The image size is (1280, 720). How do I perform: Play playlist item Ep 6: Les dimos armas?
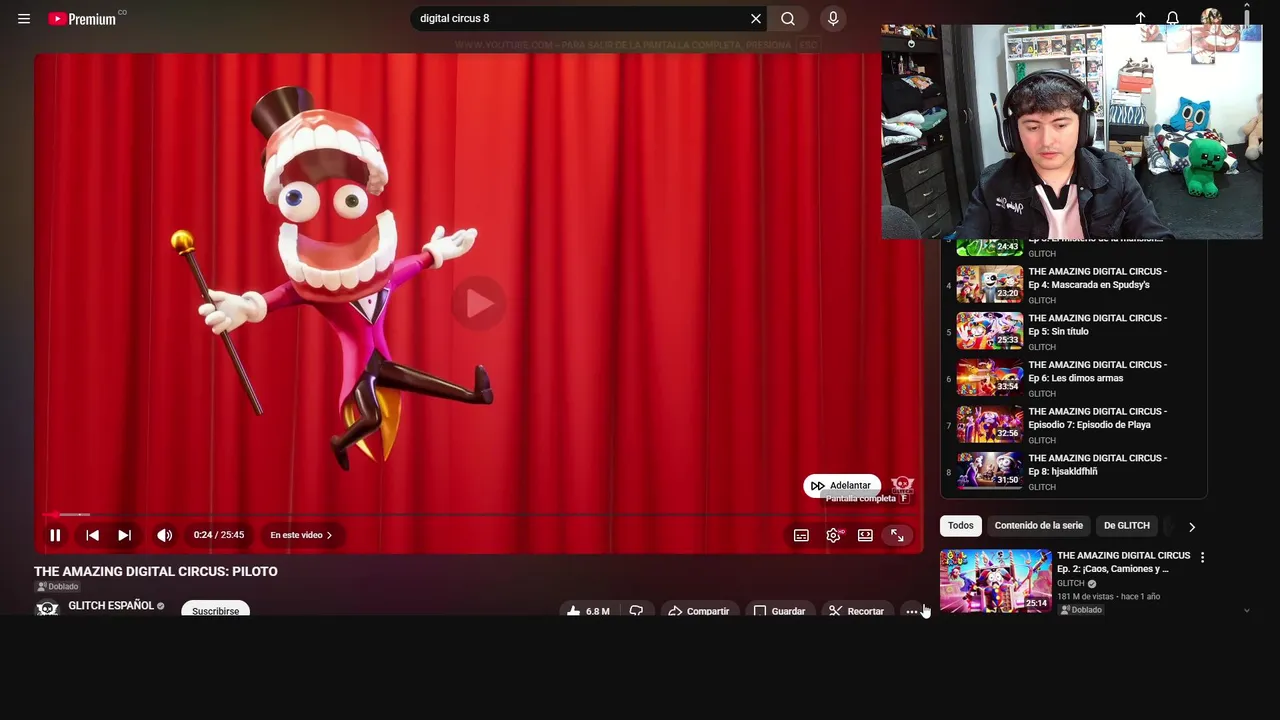click(x=1097, y=371)
